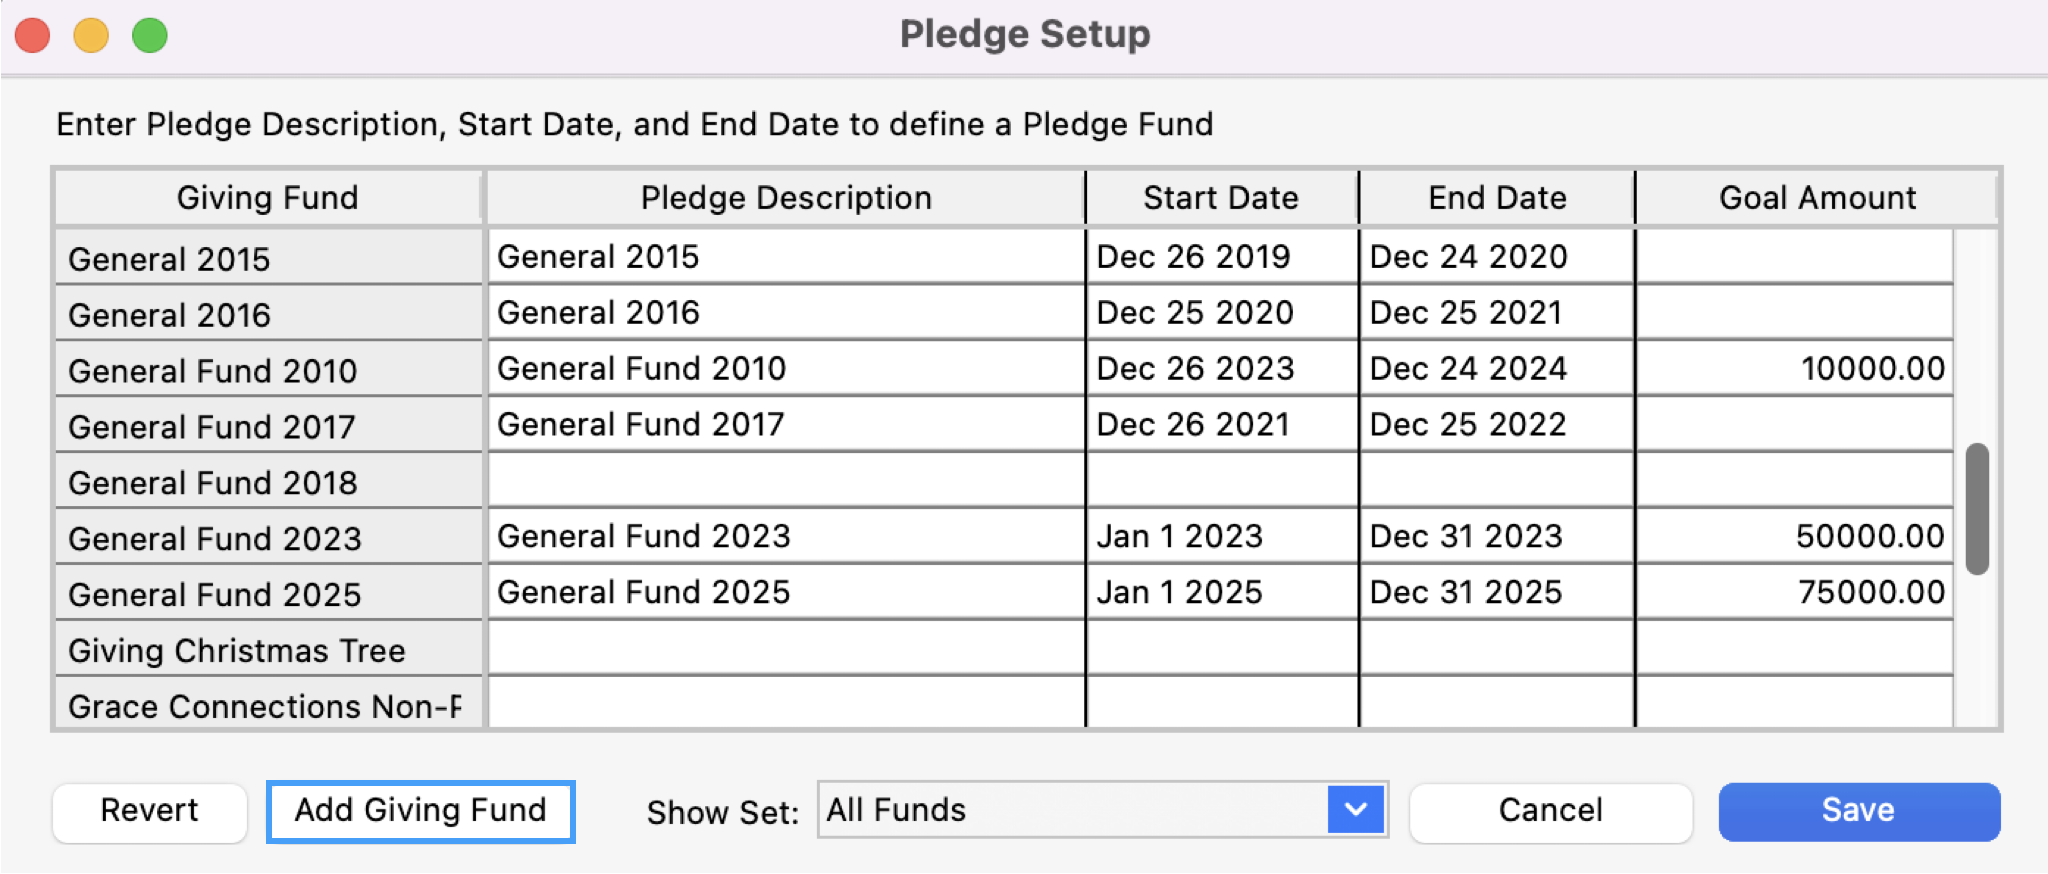Edit the Pledge Description for General 2016

click(784, 312)
